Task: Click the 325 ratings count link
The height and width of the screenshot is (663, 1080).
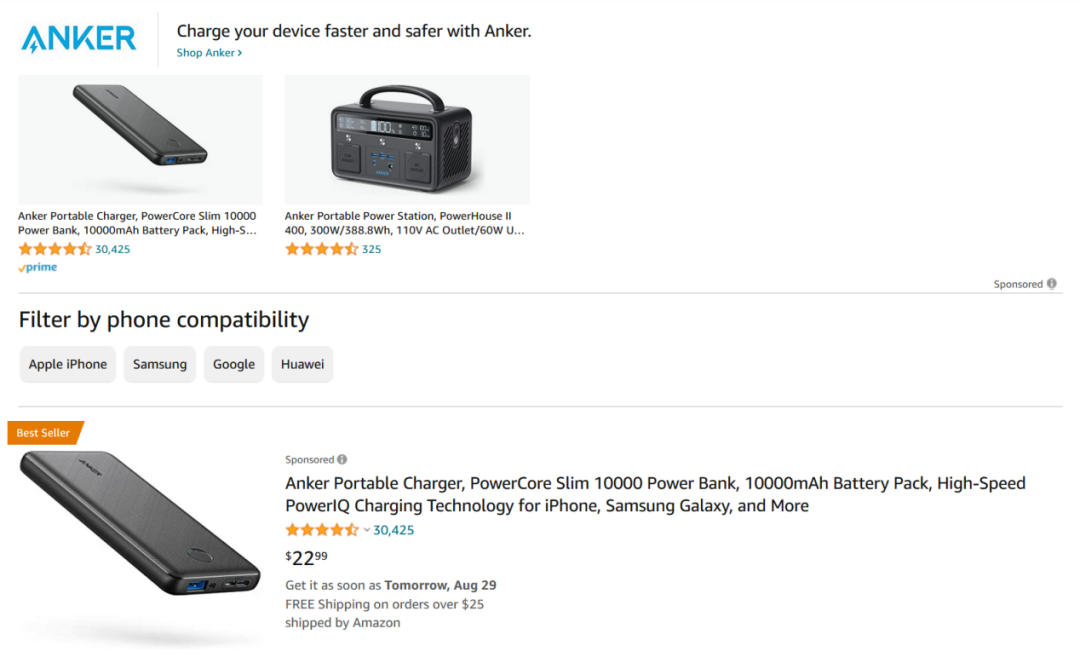Action: (371, 249)
